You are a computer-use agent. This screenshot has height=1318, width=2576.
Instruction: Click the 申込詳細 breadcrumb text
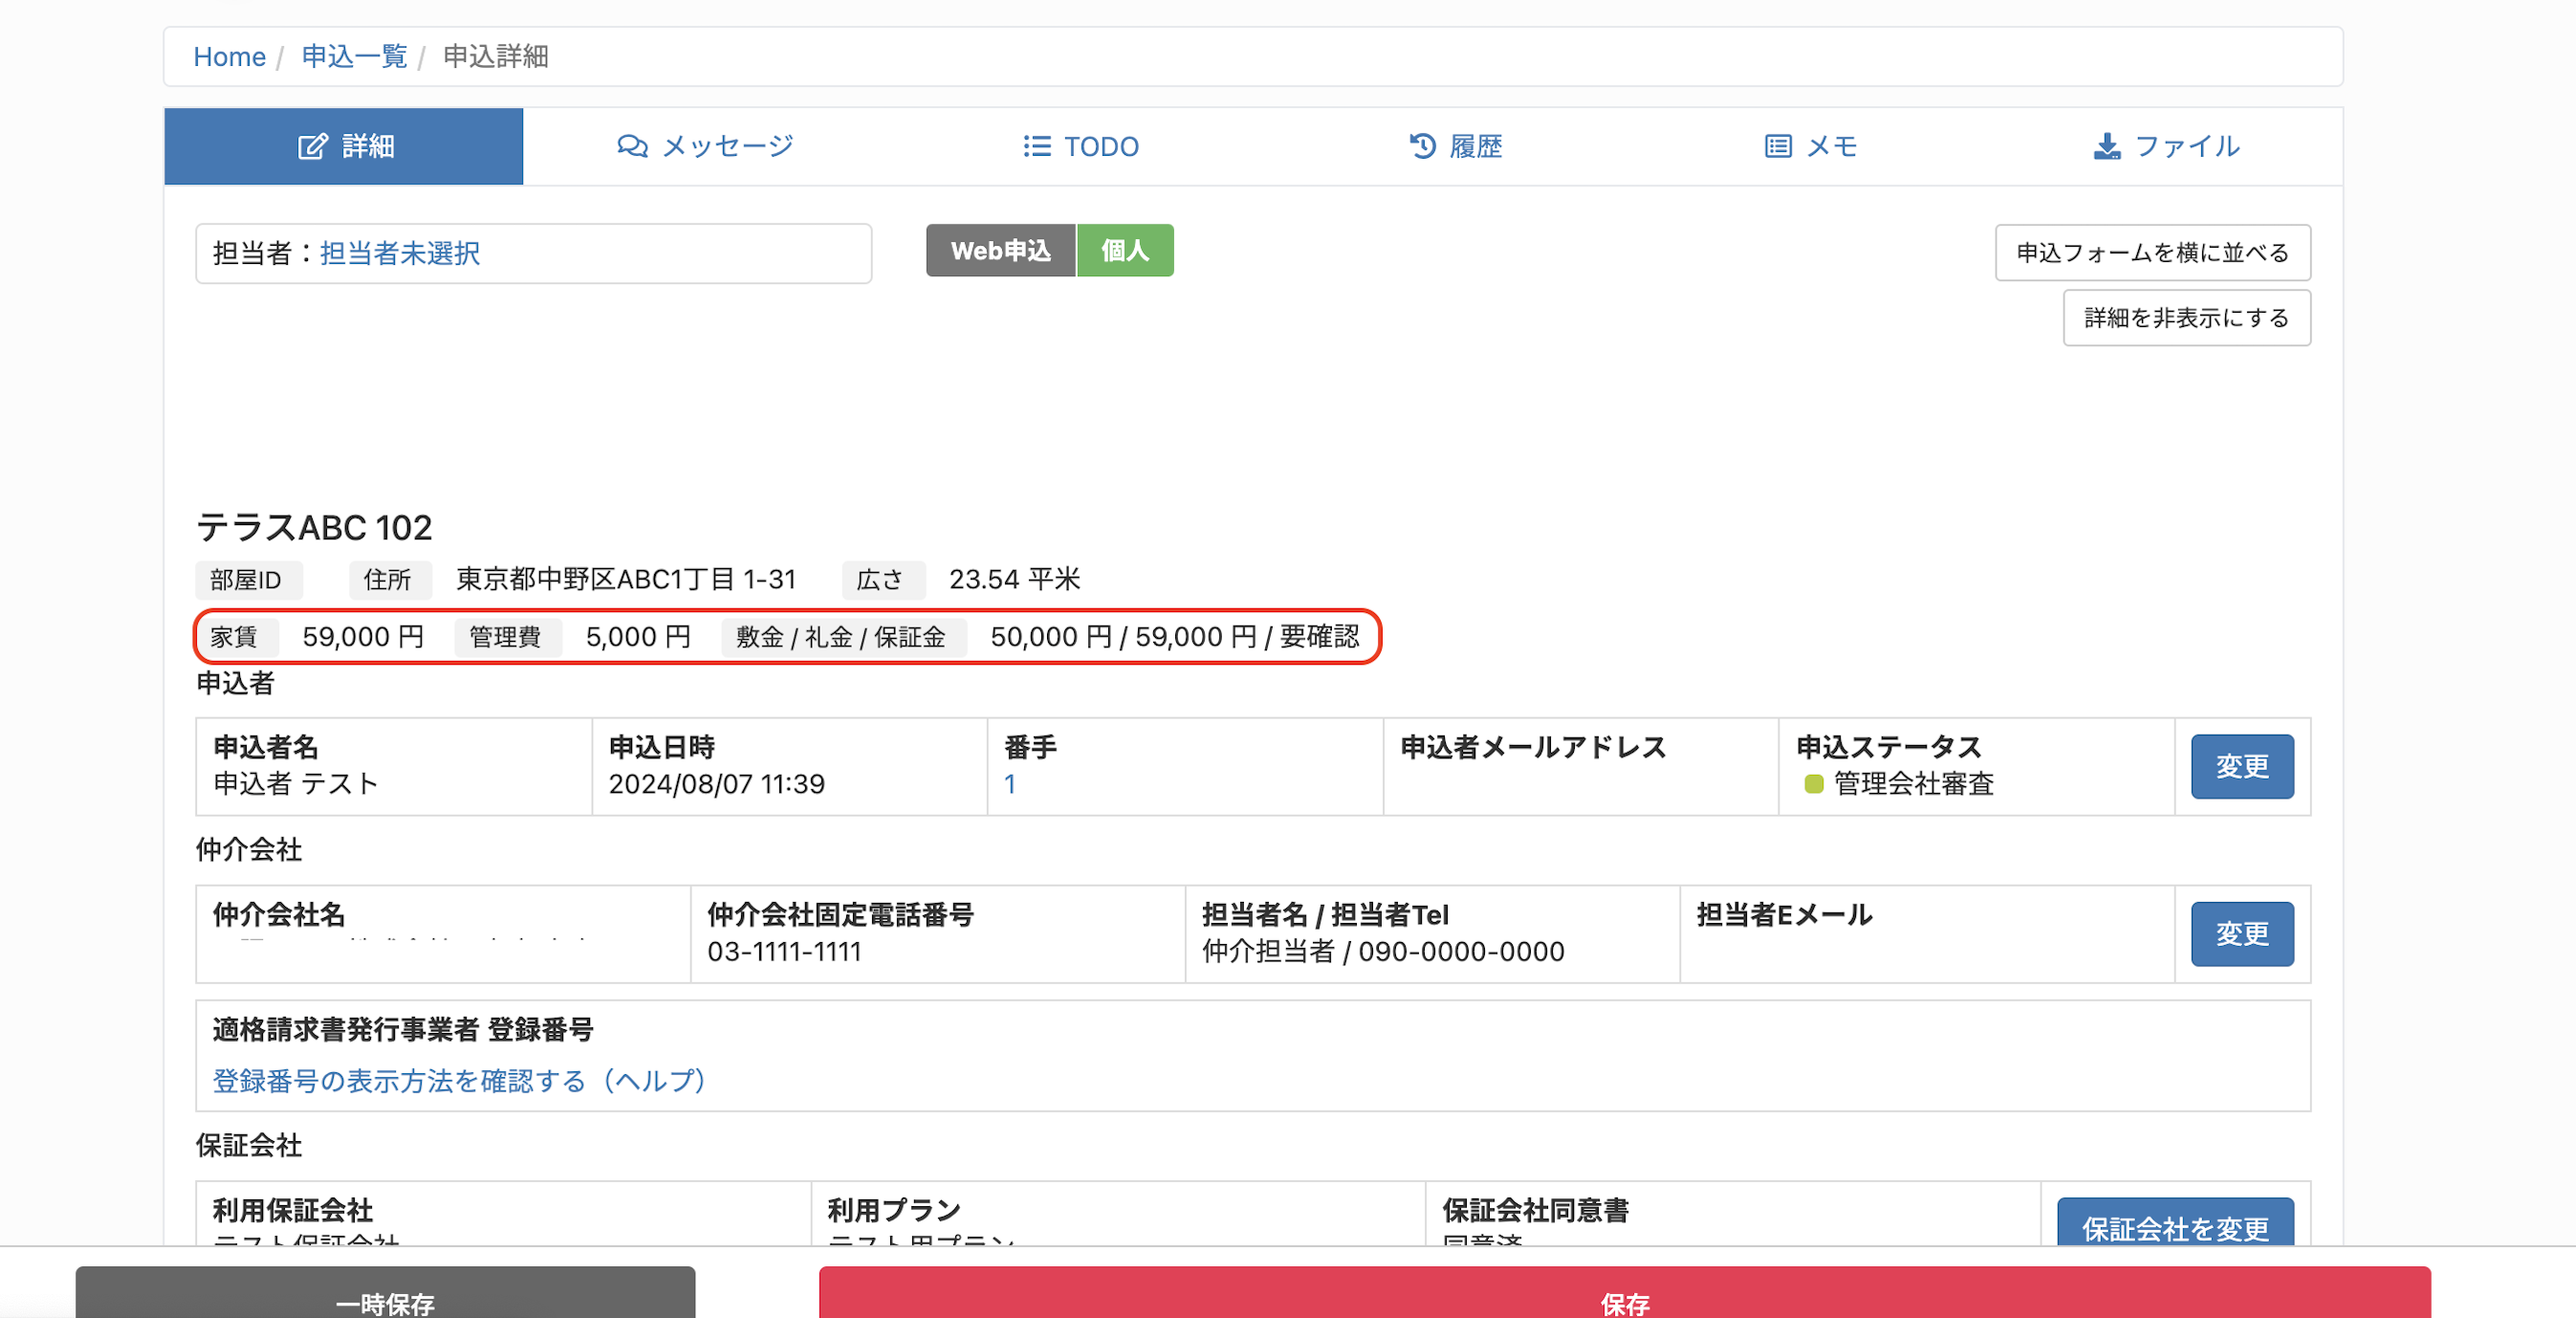496,57
